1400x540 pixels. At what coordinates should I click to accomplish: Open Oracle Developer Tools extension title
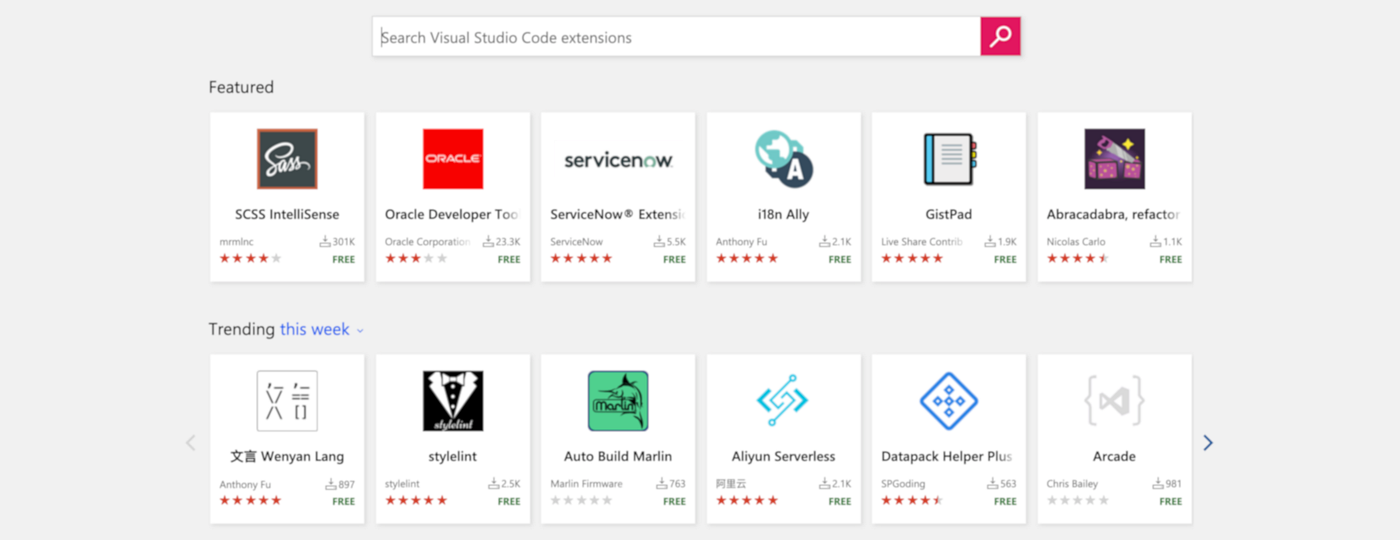point(452,214)
